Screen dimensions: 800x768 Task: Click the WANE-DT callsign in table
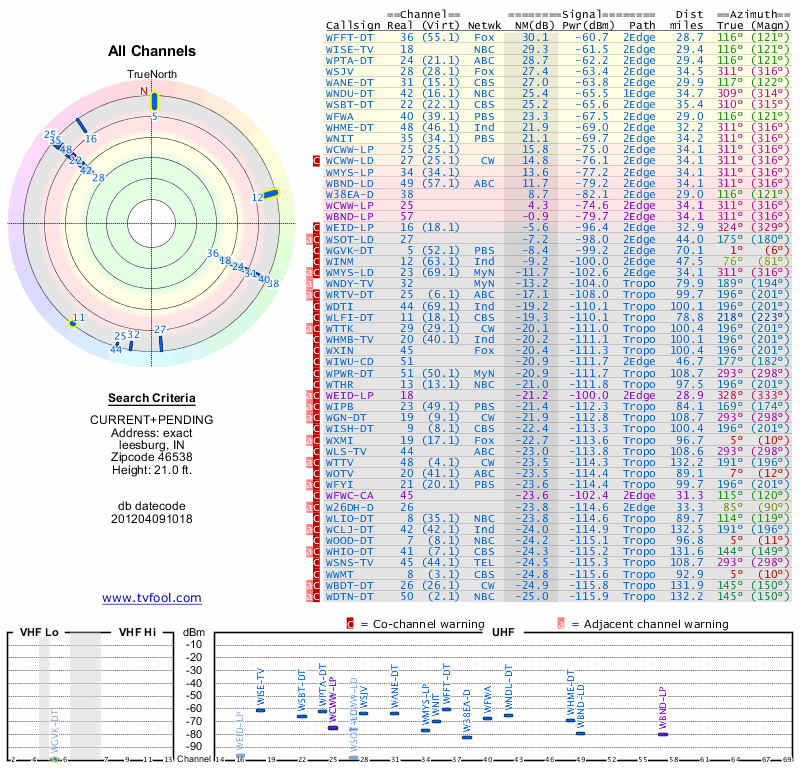pyautogui.click(x=350, y=82)
